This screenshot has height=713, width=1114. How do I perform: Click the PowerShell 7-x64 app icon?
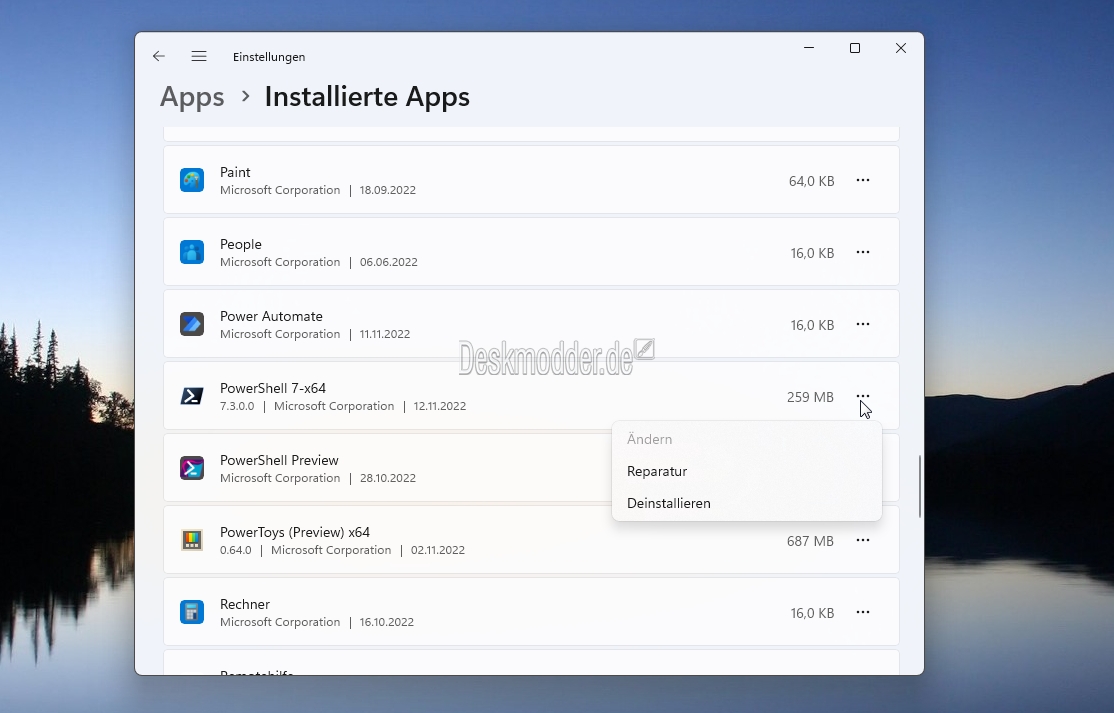[x=192, y=396]
